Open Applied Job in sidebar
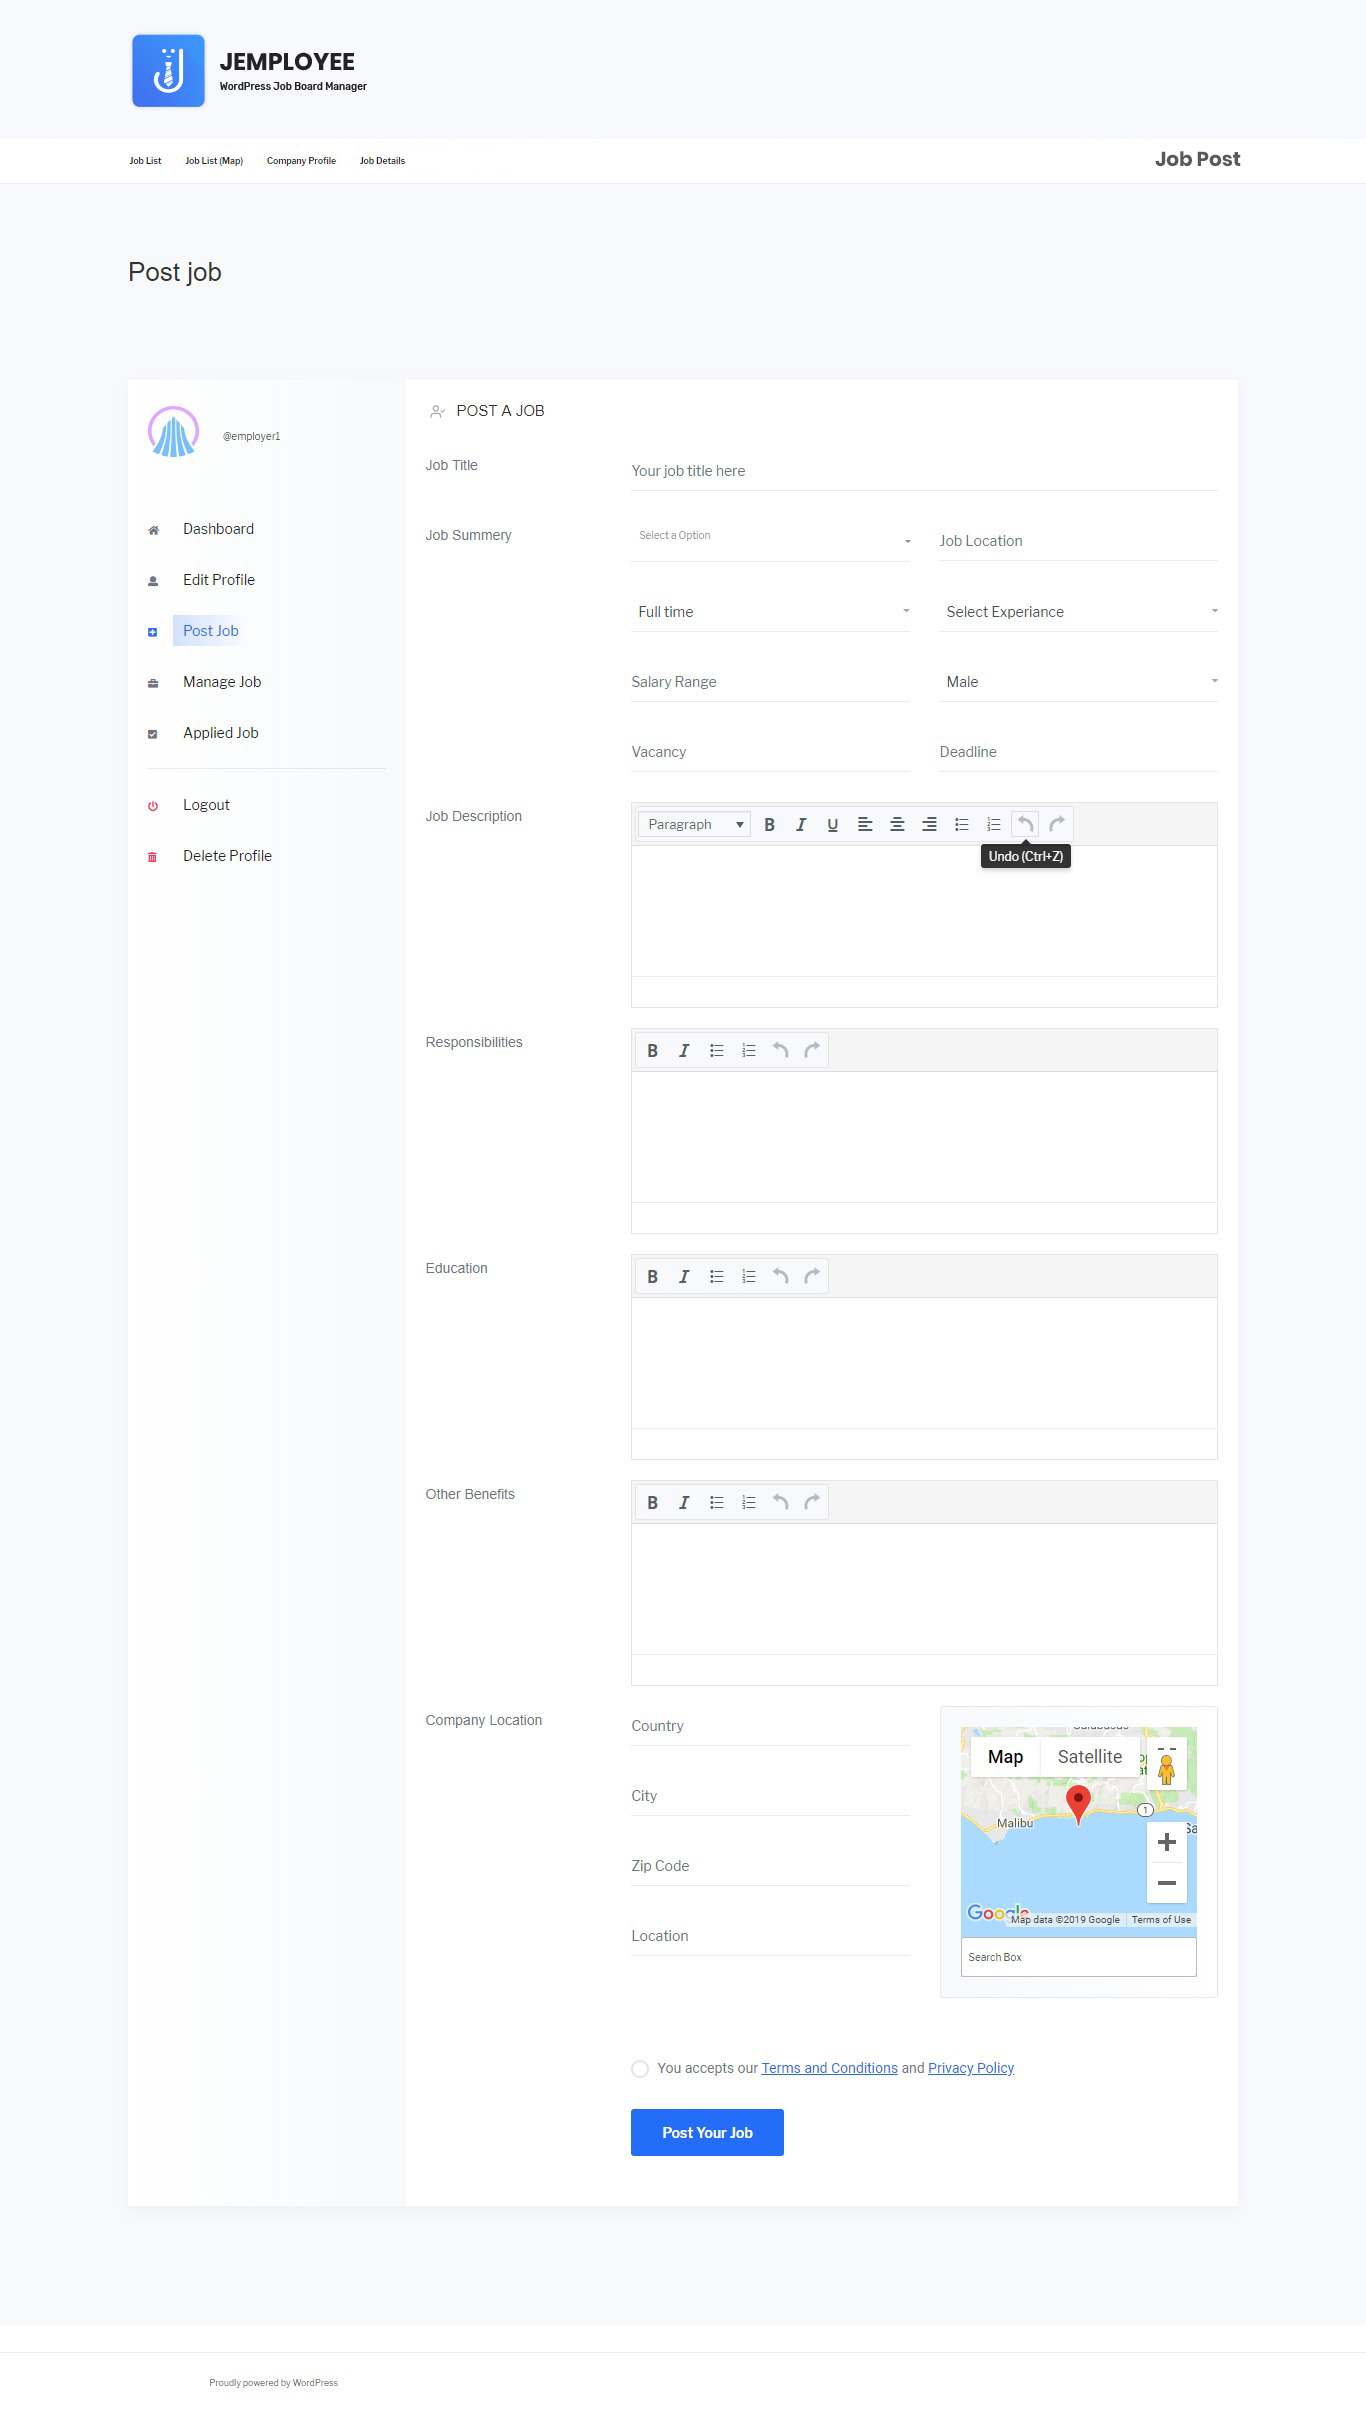Screen dimensions: 1366x2413 221,733
